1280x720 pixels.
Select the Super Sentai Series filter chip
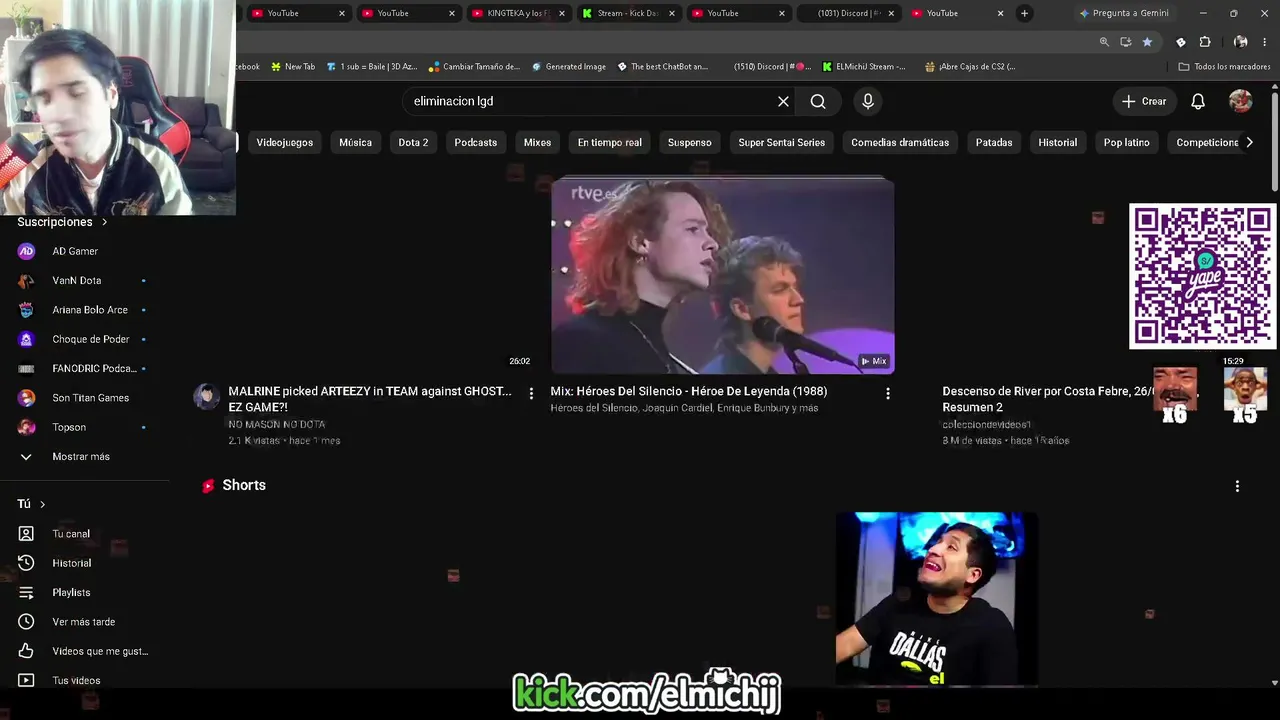pyautogui.click(x=782, y=142)
